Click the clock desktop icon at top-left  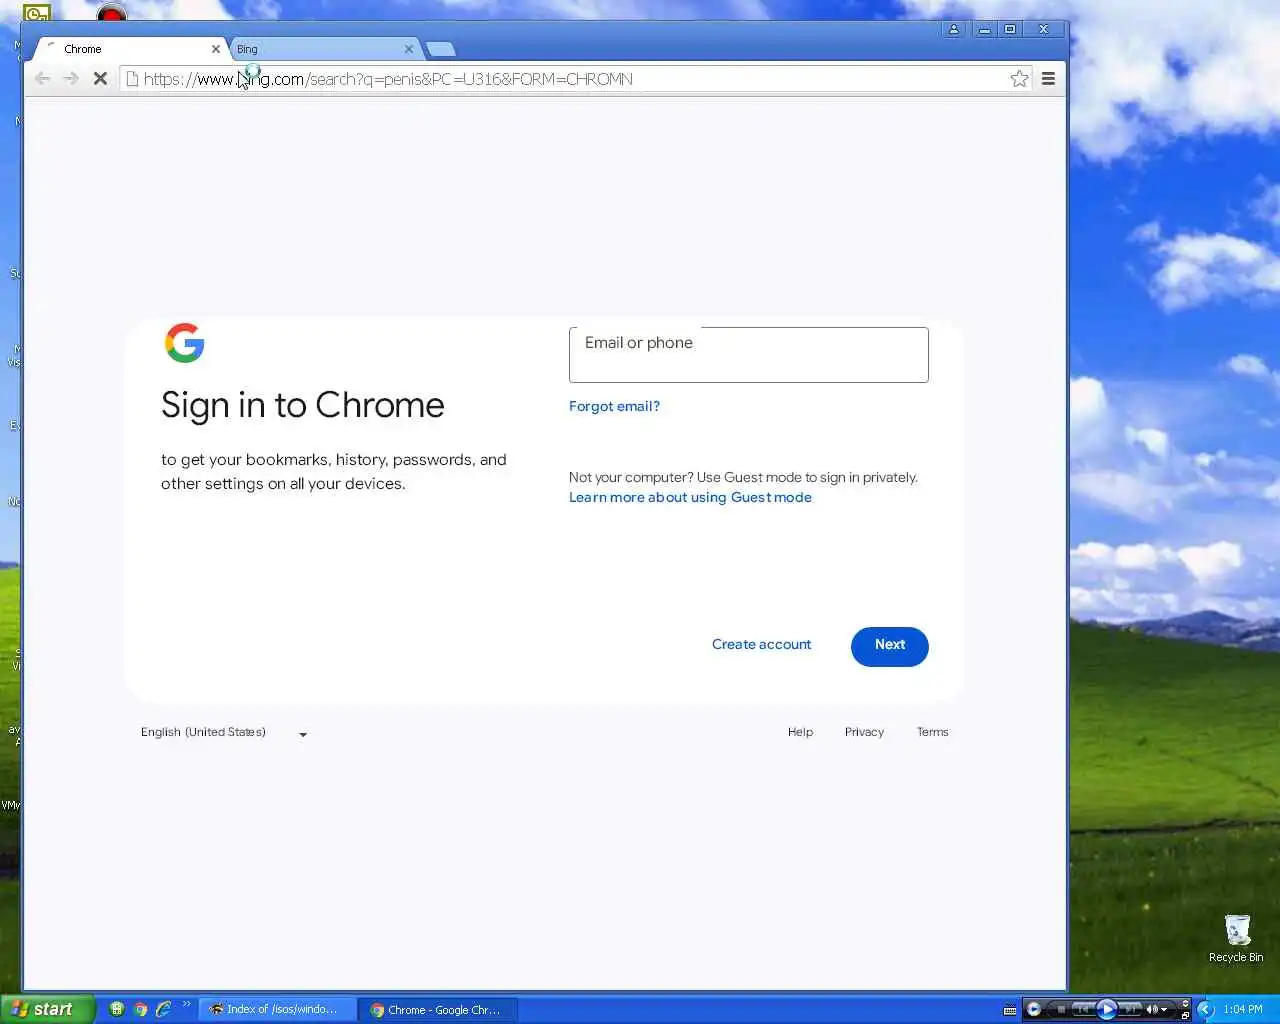tap(36, 13)
